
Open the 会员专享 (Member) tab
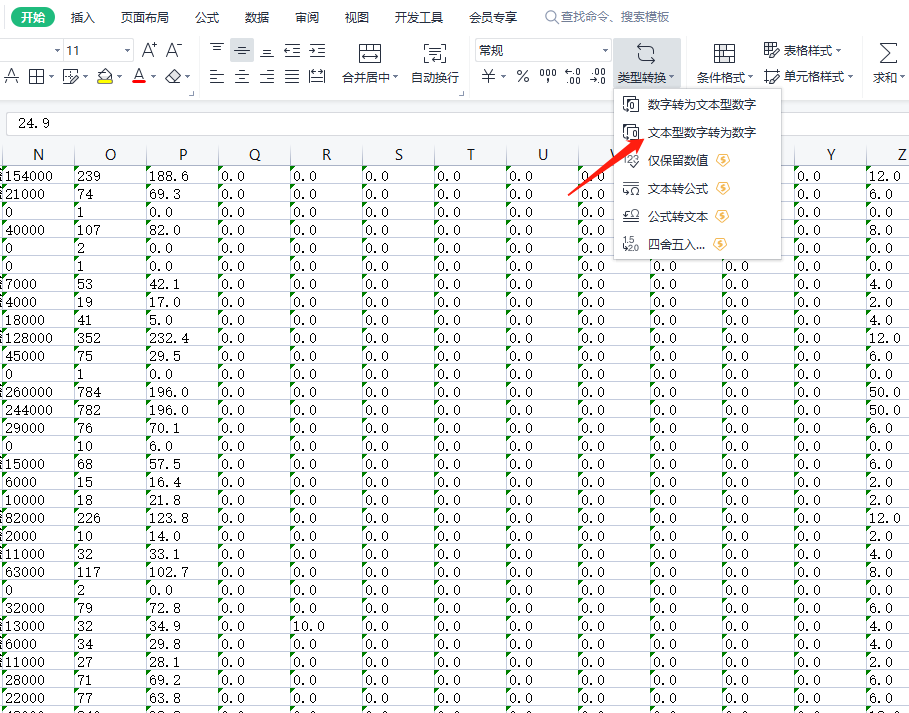(493, 17)
